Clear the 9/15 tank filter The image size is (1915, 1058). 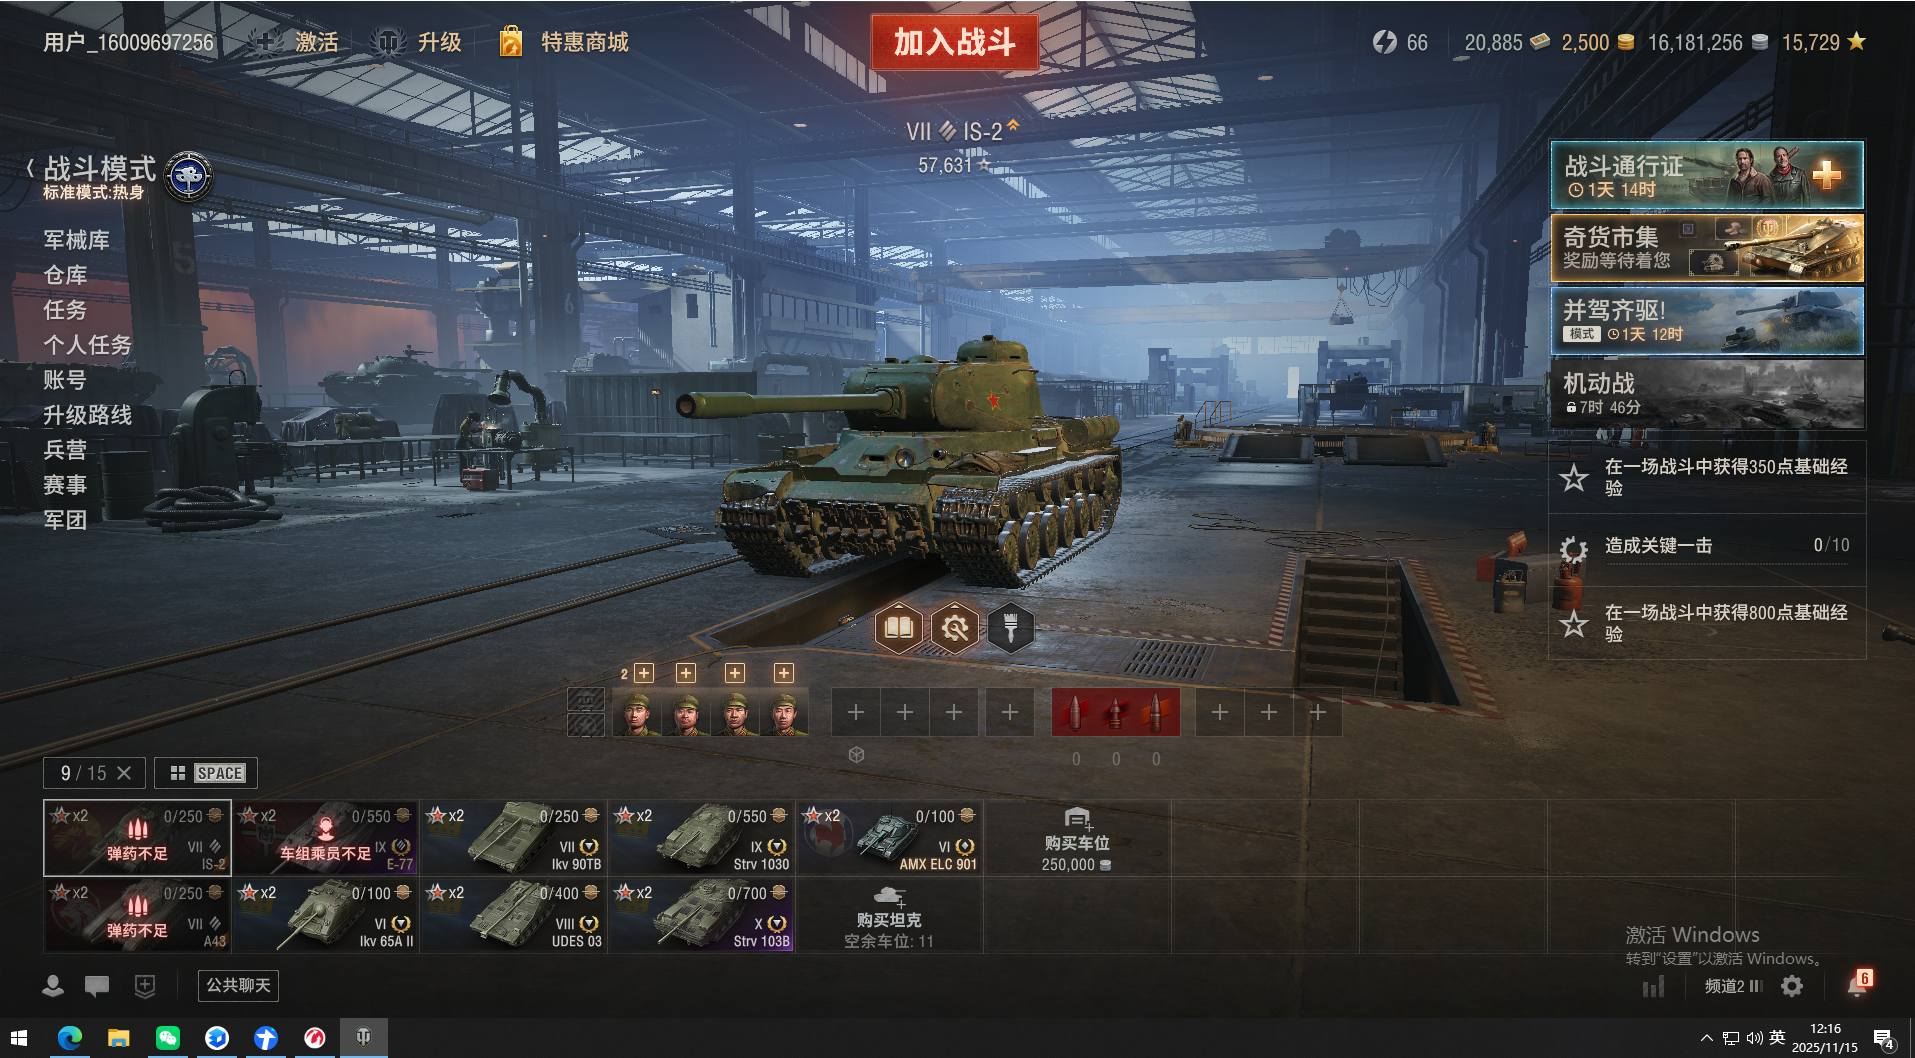click(124, 773)
